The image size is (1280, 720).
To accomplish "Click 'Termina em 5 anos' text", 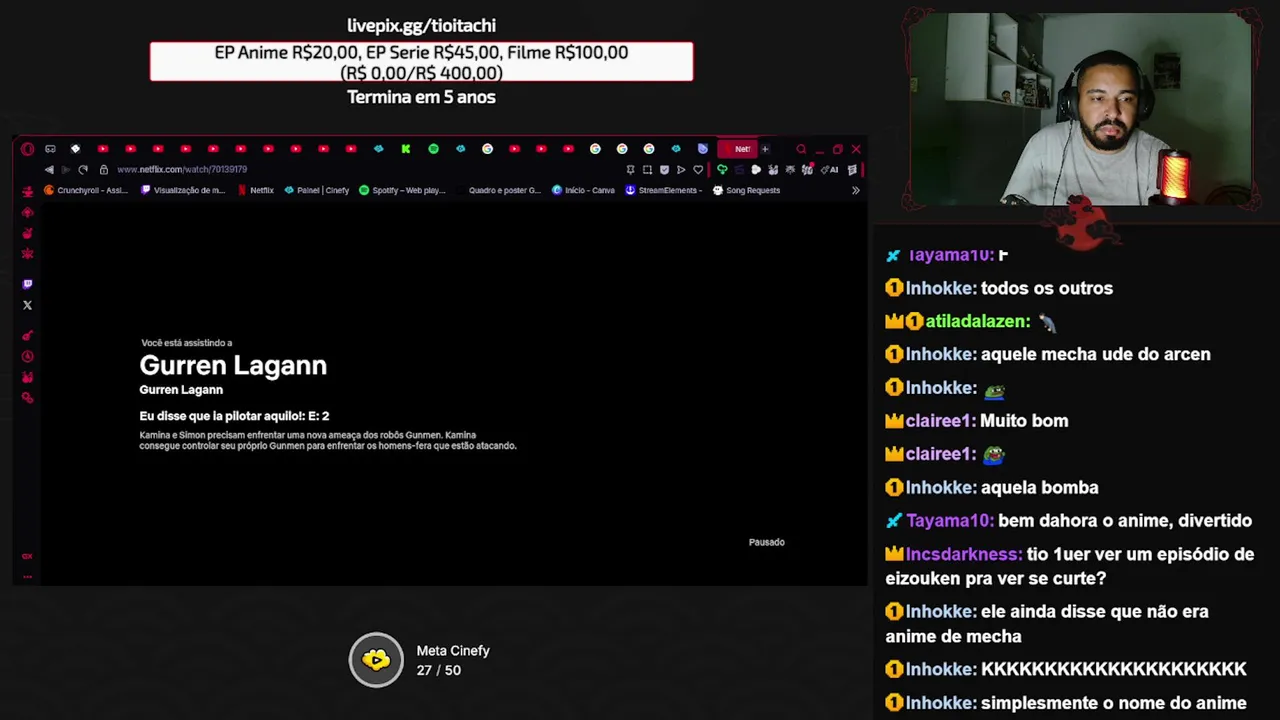I will pyautogui.click(x=421, y=97).
